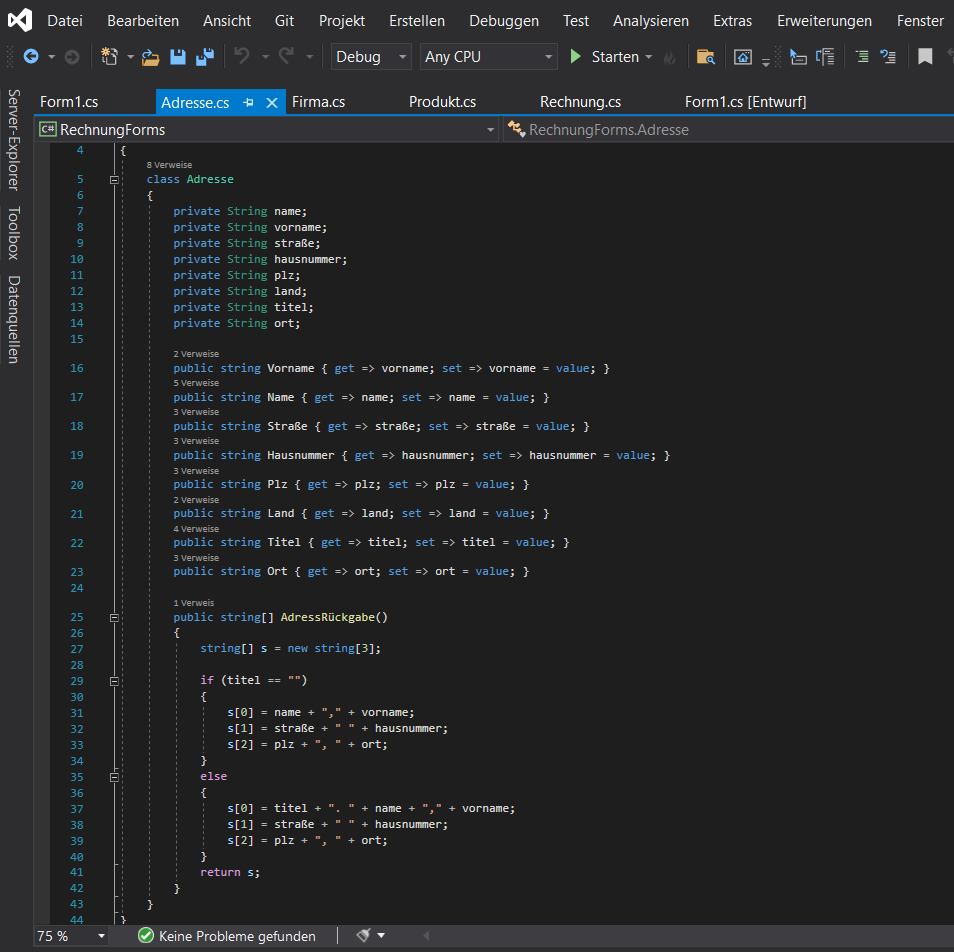The height and width of the screenshot is (952, 954).
Task: Open the Starten button dropdown arrow
Action: (x=649, y=57)
